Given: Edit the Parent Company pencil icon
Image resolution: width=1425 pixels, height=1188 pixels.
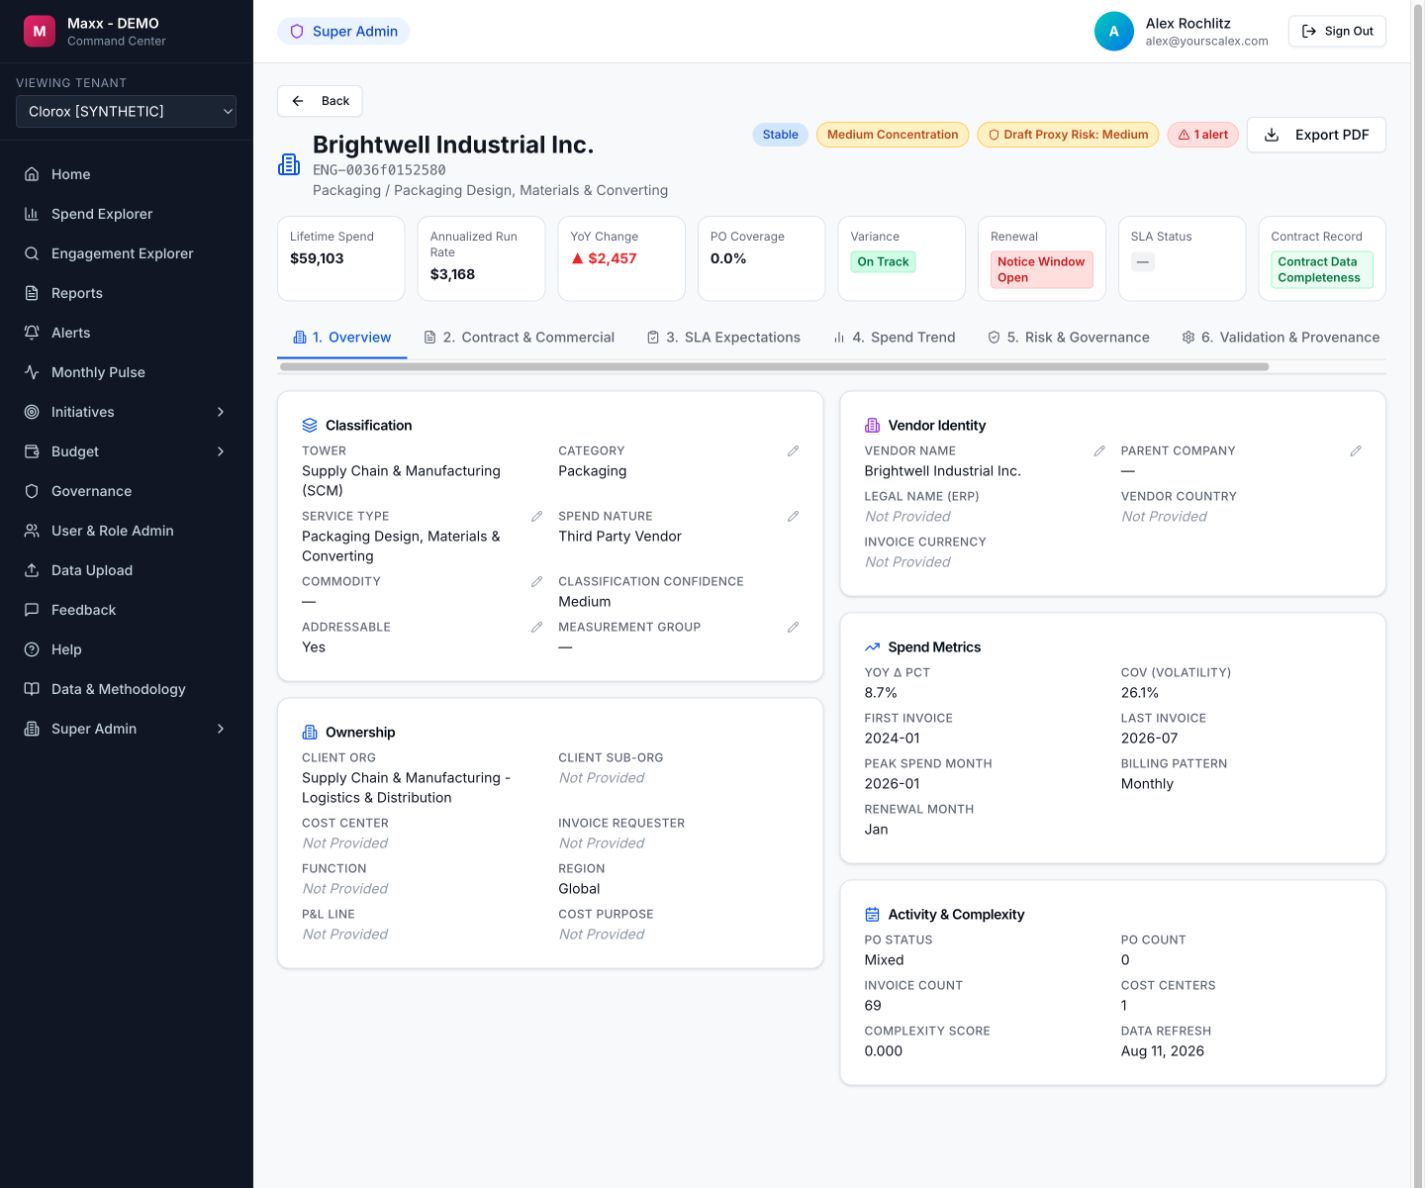Looking at the screenshot, I should click(x=1355, y=451).
